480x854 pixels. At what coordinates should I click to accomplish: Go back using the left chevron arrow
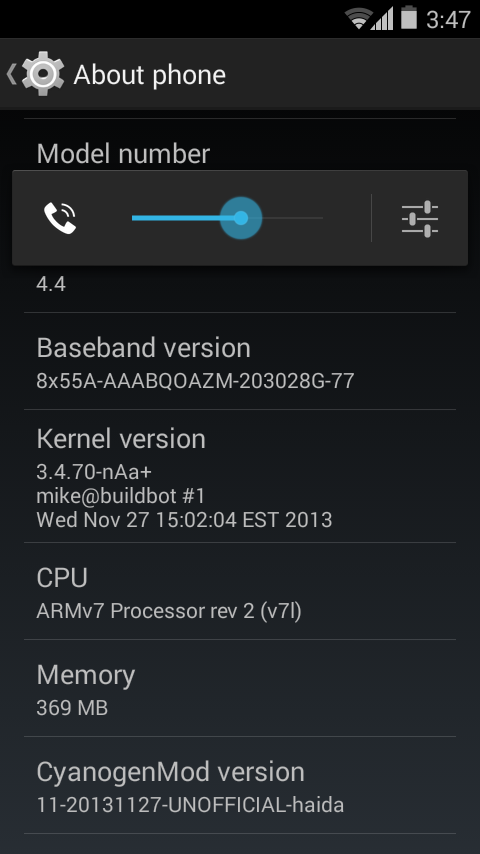coord(11,74)
